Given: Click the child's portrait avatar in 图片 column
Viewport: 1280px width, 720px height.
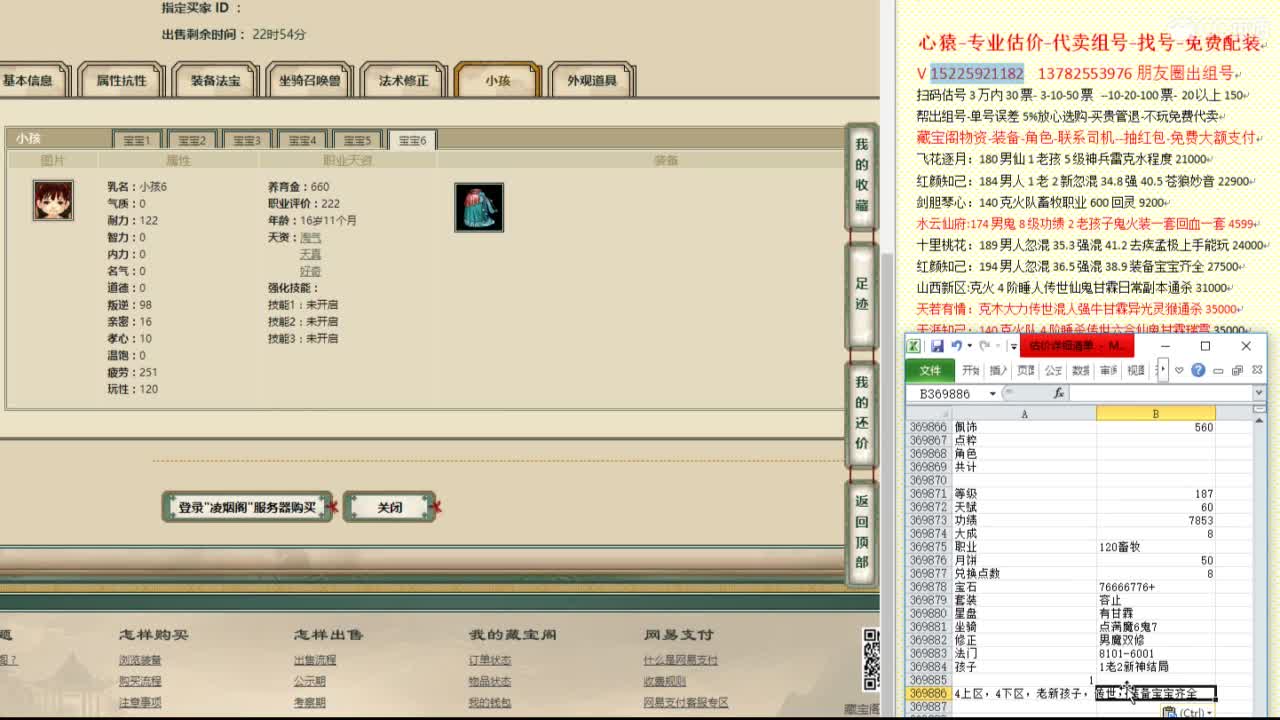Looking at the screenshot, I should pos(52,200).
